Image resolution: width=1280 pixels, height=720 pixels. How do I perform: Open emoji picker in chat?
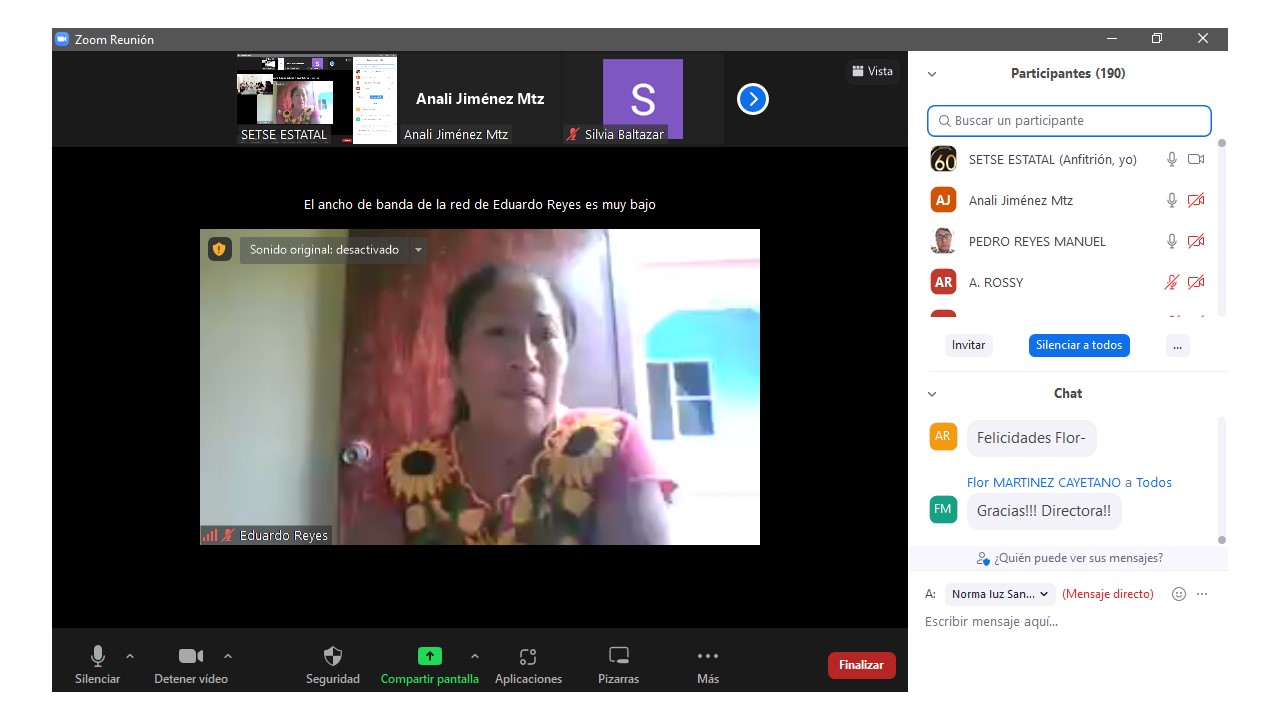pyautogui.click(x=1179, y=594)
